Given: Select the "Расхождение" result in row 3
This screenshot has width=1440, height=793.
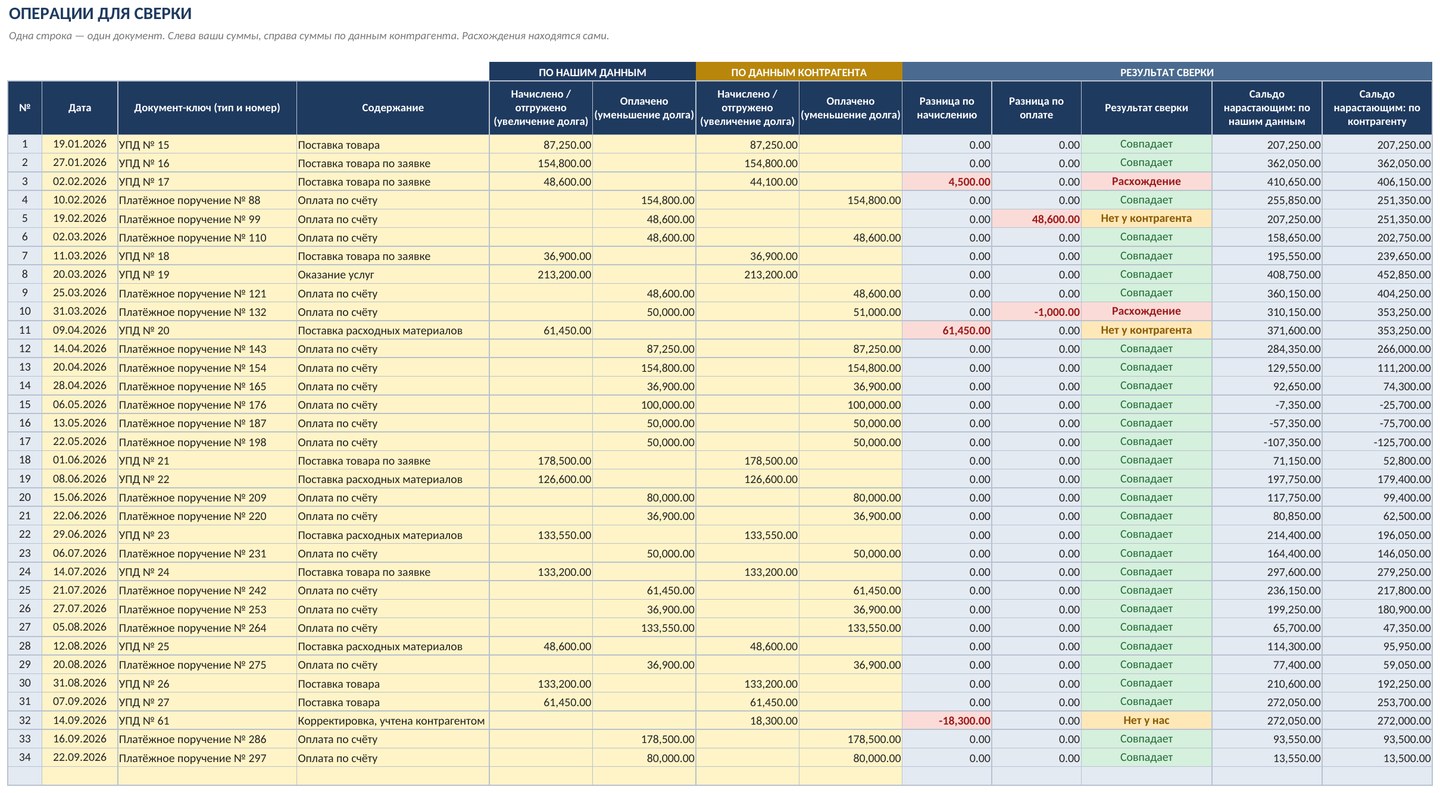Looking at the screenshot, I should [x=1146, y=182].
